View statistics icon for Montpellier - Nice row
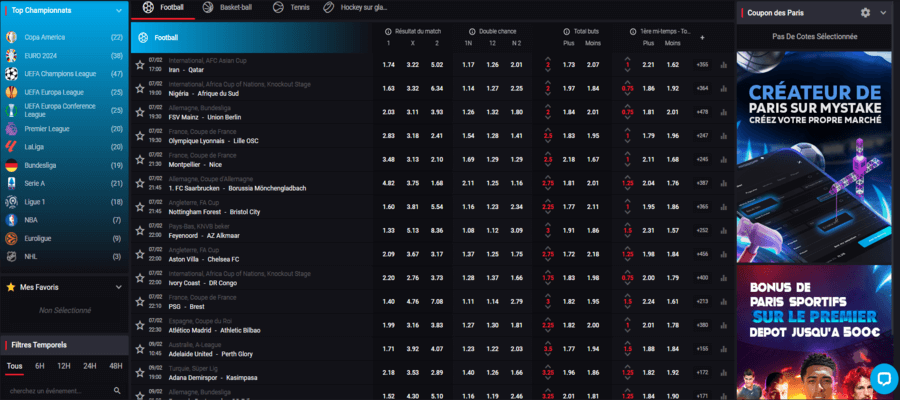The width and height of the screenshot is (900, 400). pyautogui.click(x=723, y=160)
